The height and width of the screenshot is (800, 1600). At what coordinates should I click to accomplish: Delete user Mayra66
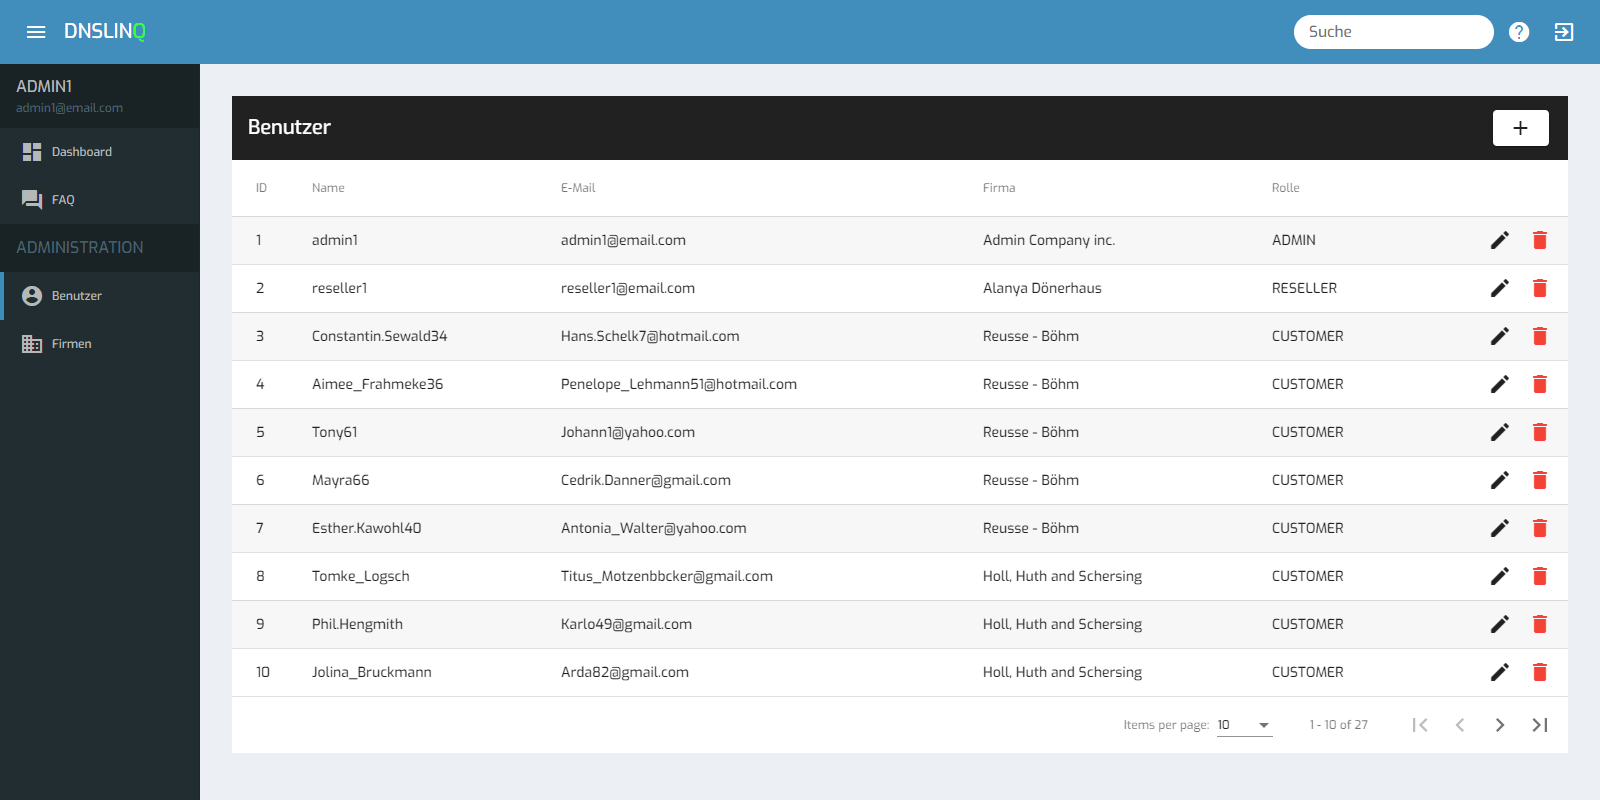[1540, 480]
